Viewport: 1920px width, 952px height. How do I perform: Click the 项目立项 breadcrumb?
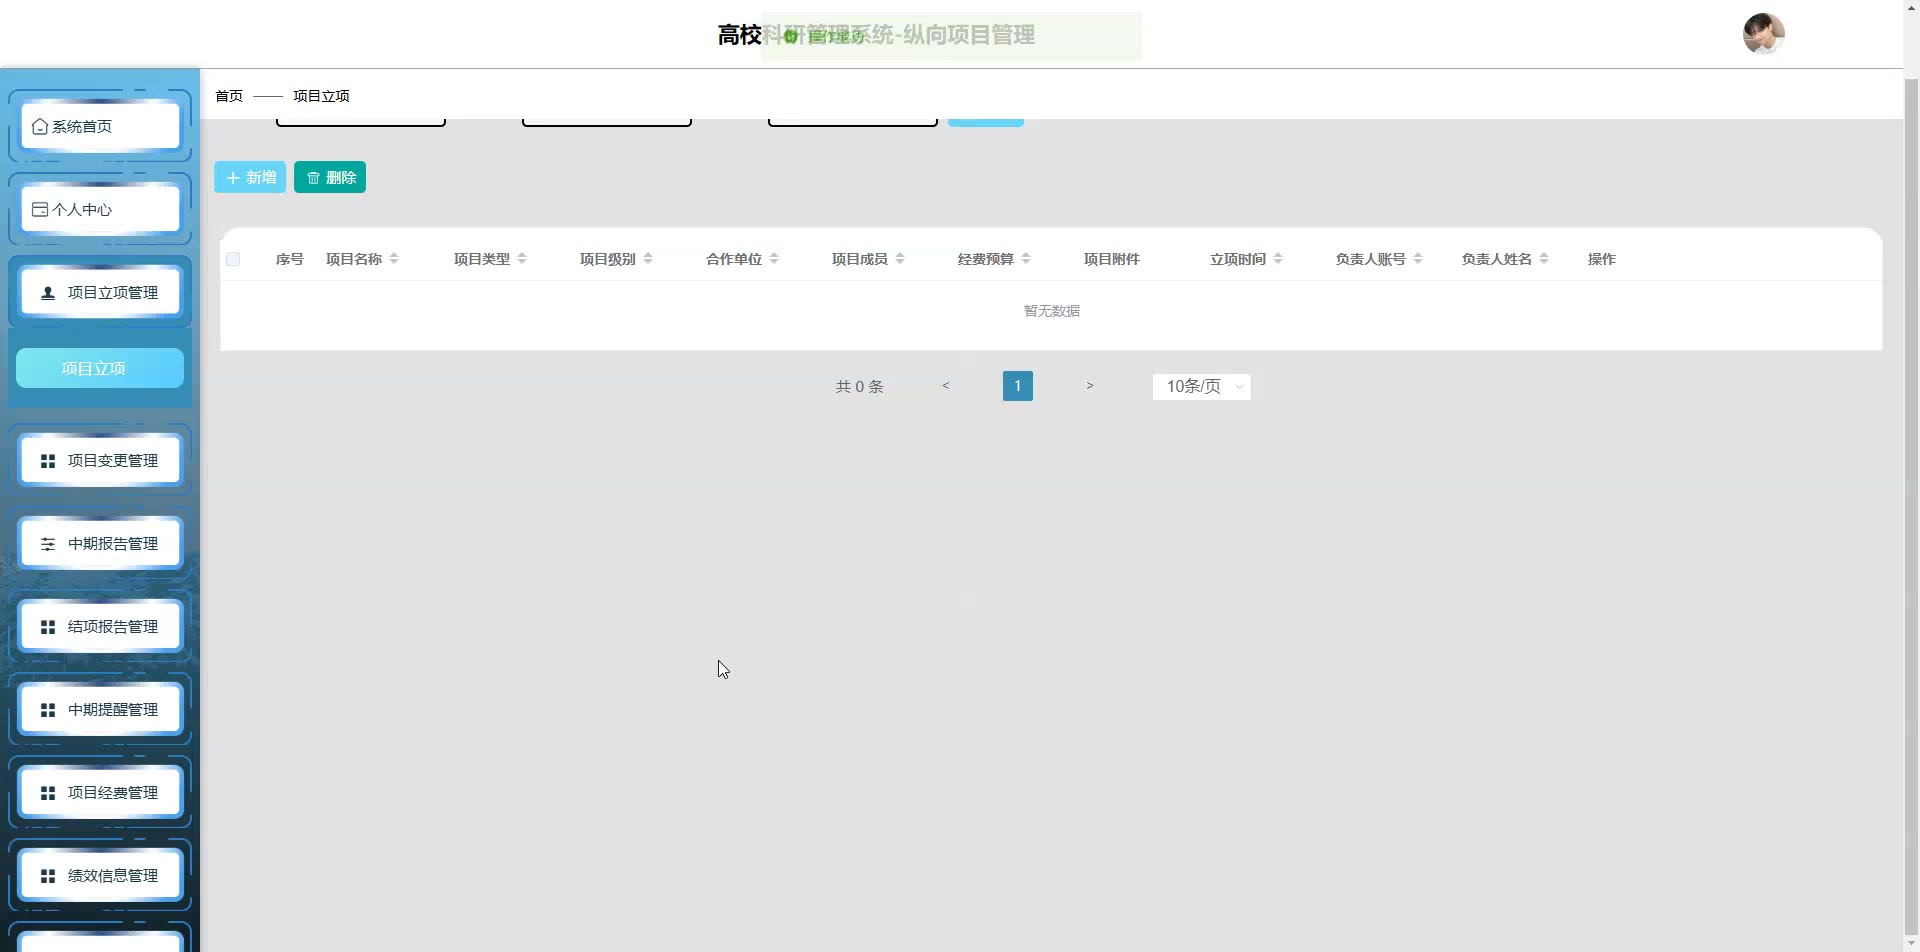pos(321,96)
